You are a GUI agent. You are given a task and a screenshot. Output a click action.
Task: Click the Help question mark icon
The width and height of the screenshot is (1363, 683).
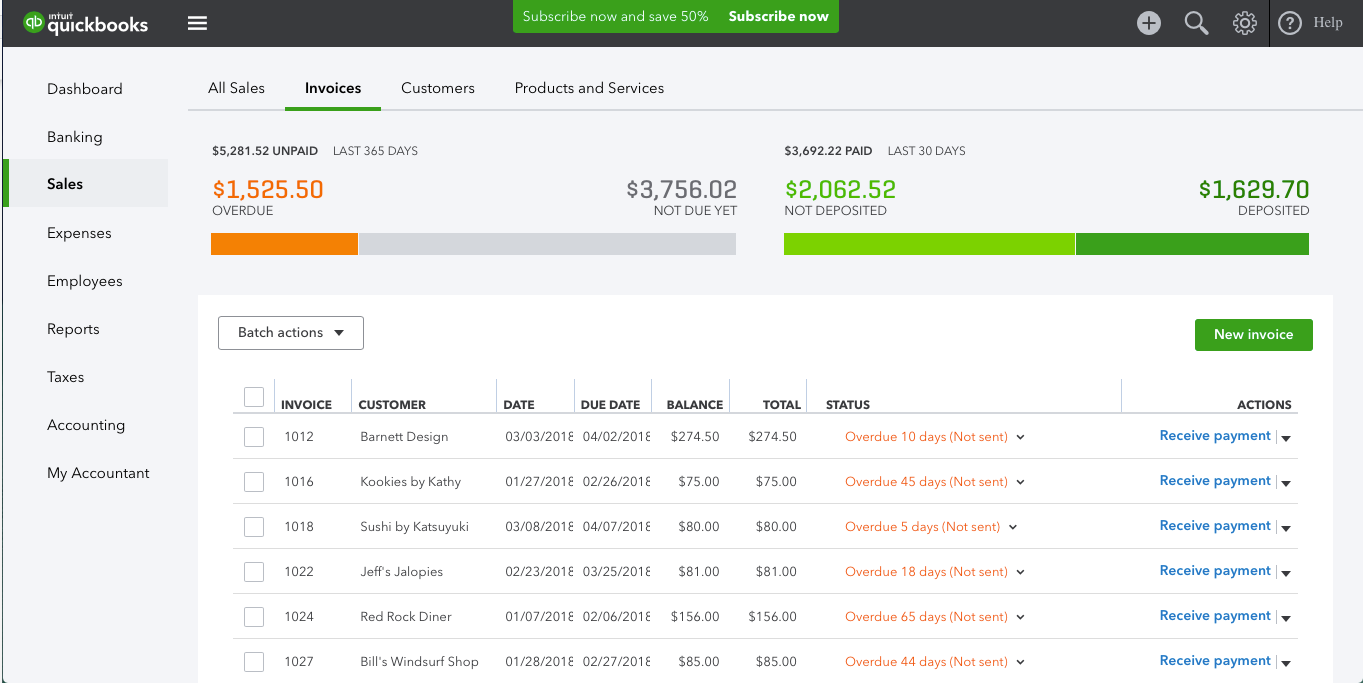[x=1289, y=22]
